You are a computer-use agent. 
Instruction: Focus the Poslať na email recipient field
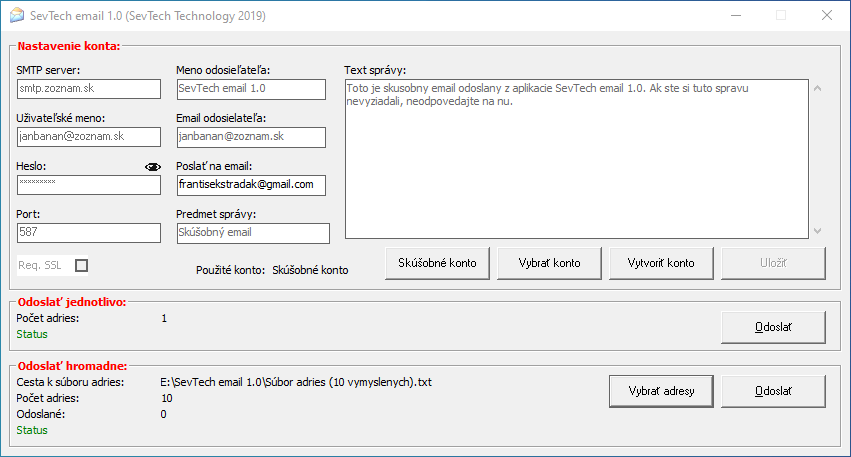point(251,185)
